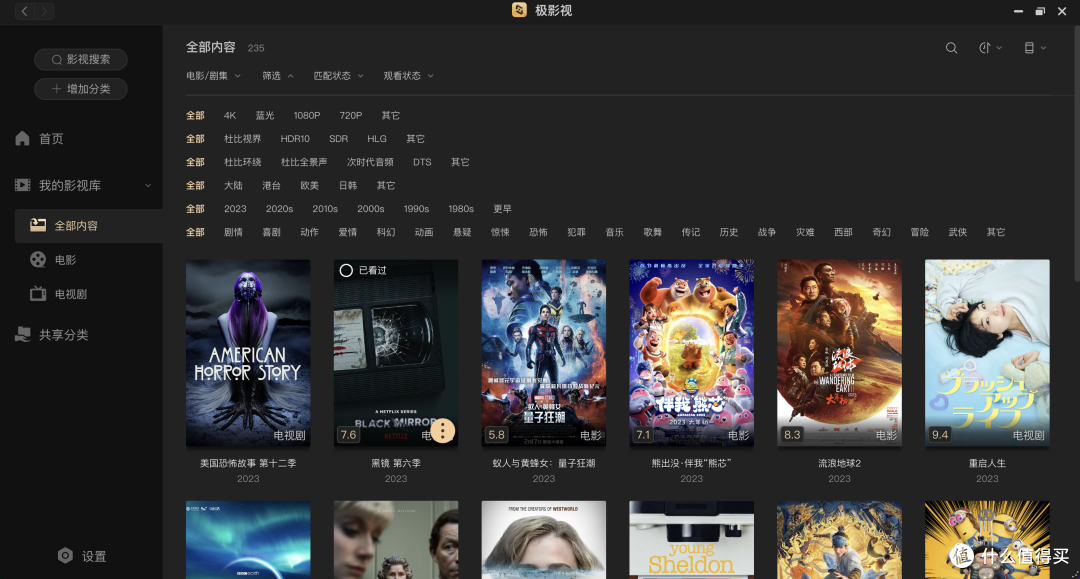Viewport: 1080px width, 579px height.
Task: Open the 匹配状态 dropdown
Action: [x=338, y=76]
